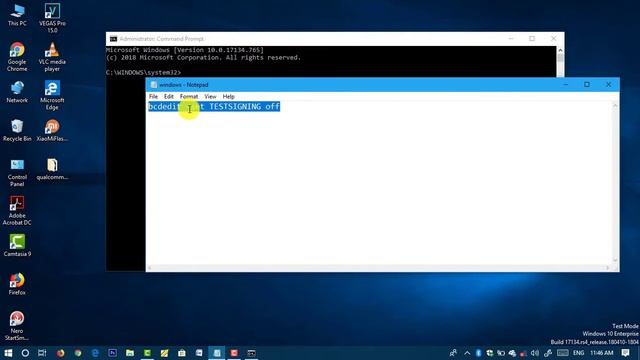Viewport: 640px width, 360px height.
Task: Click Command Prompt scrollbar up arrow
Action: coord(560,50)
